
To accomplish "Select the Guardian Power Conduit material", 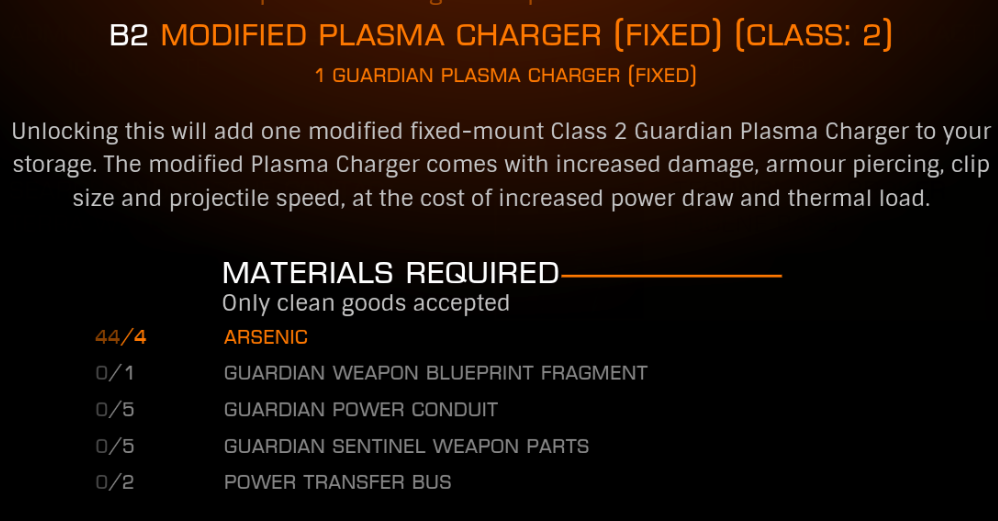I will click(361, 410).
